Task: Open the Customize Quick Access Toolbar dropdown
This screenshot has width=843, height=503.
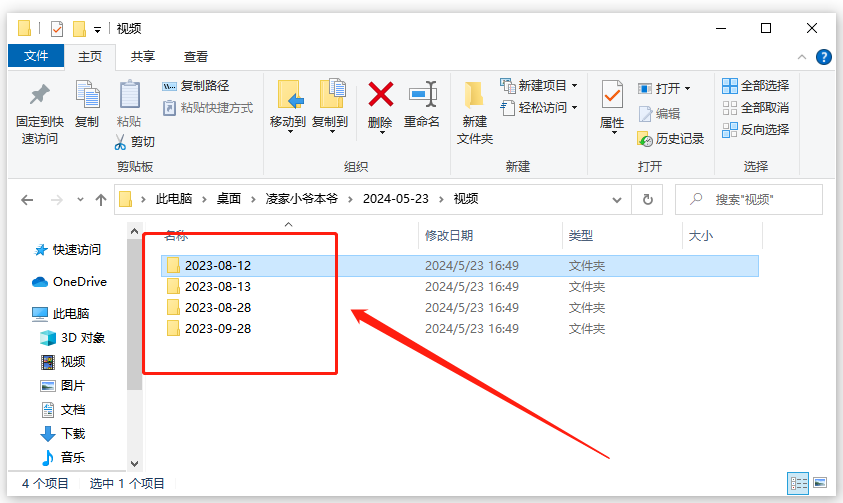Action: pos(97,29)
